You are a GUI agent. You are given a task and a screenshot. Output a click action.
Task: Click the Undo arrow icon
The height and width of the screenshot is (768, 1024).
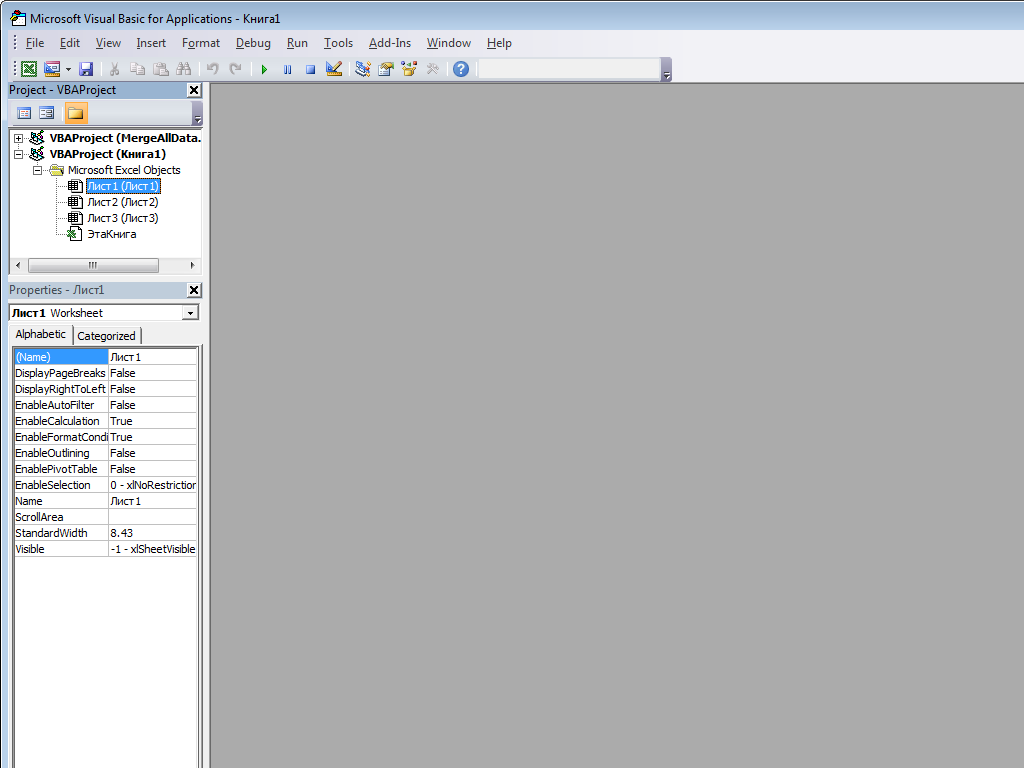(x=212, y=69)
